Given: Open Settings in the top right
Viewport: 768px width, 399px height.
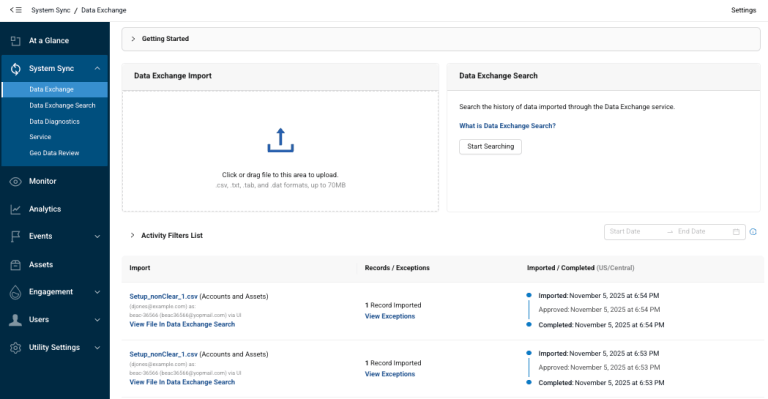Looking at the screenshot, I should coord(744,10).
